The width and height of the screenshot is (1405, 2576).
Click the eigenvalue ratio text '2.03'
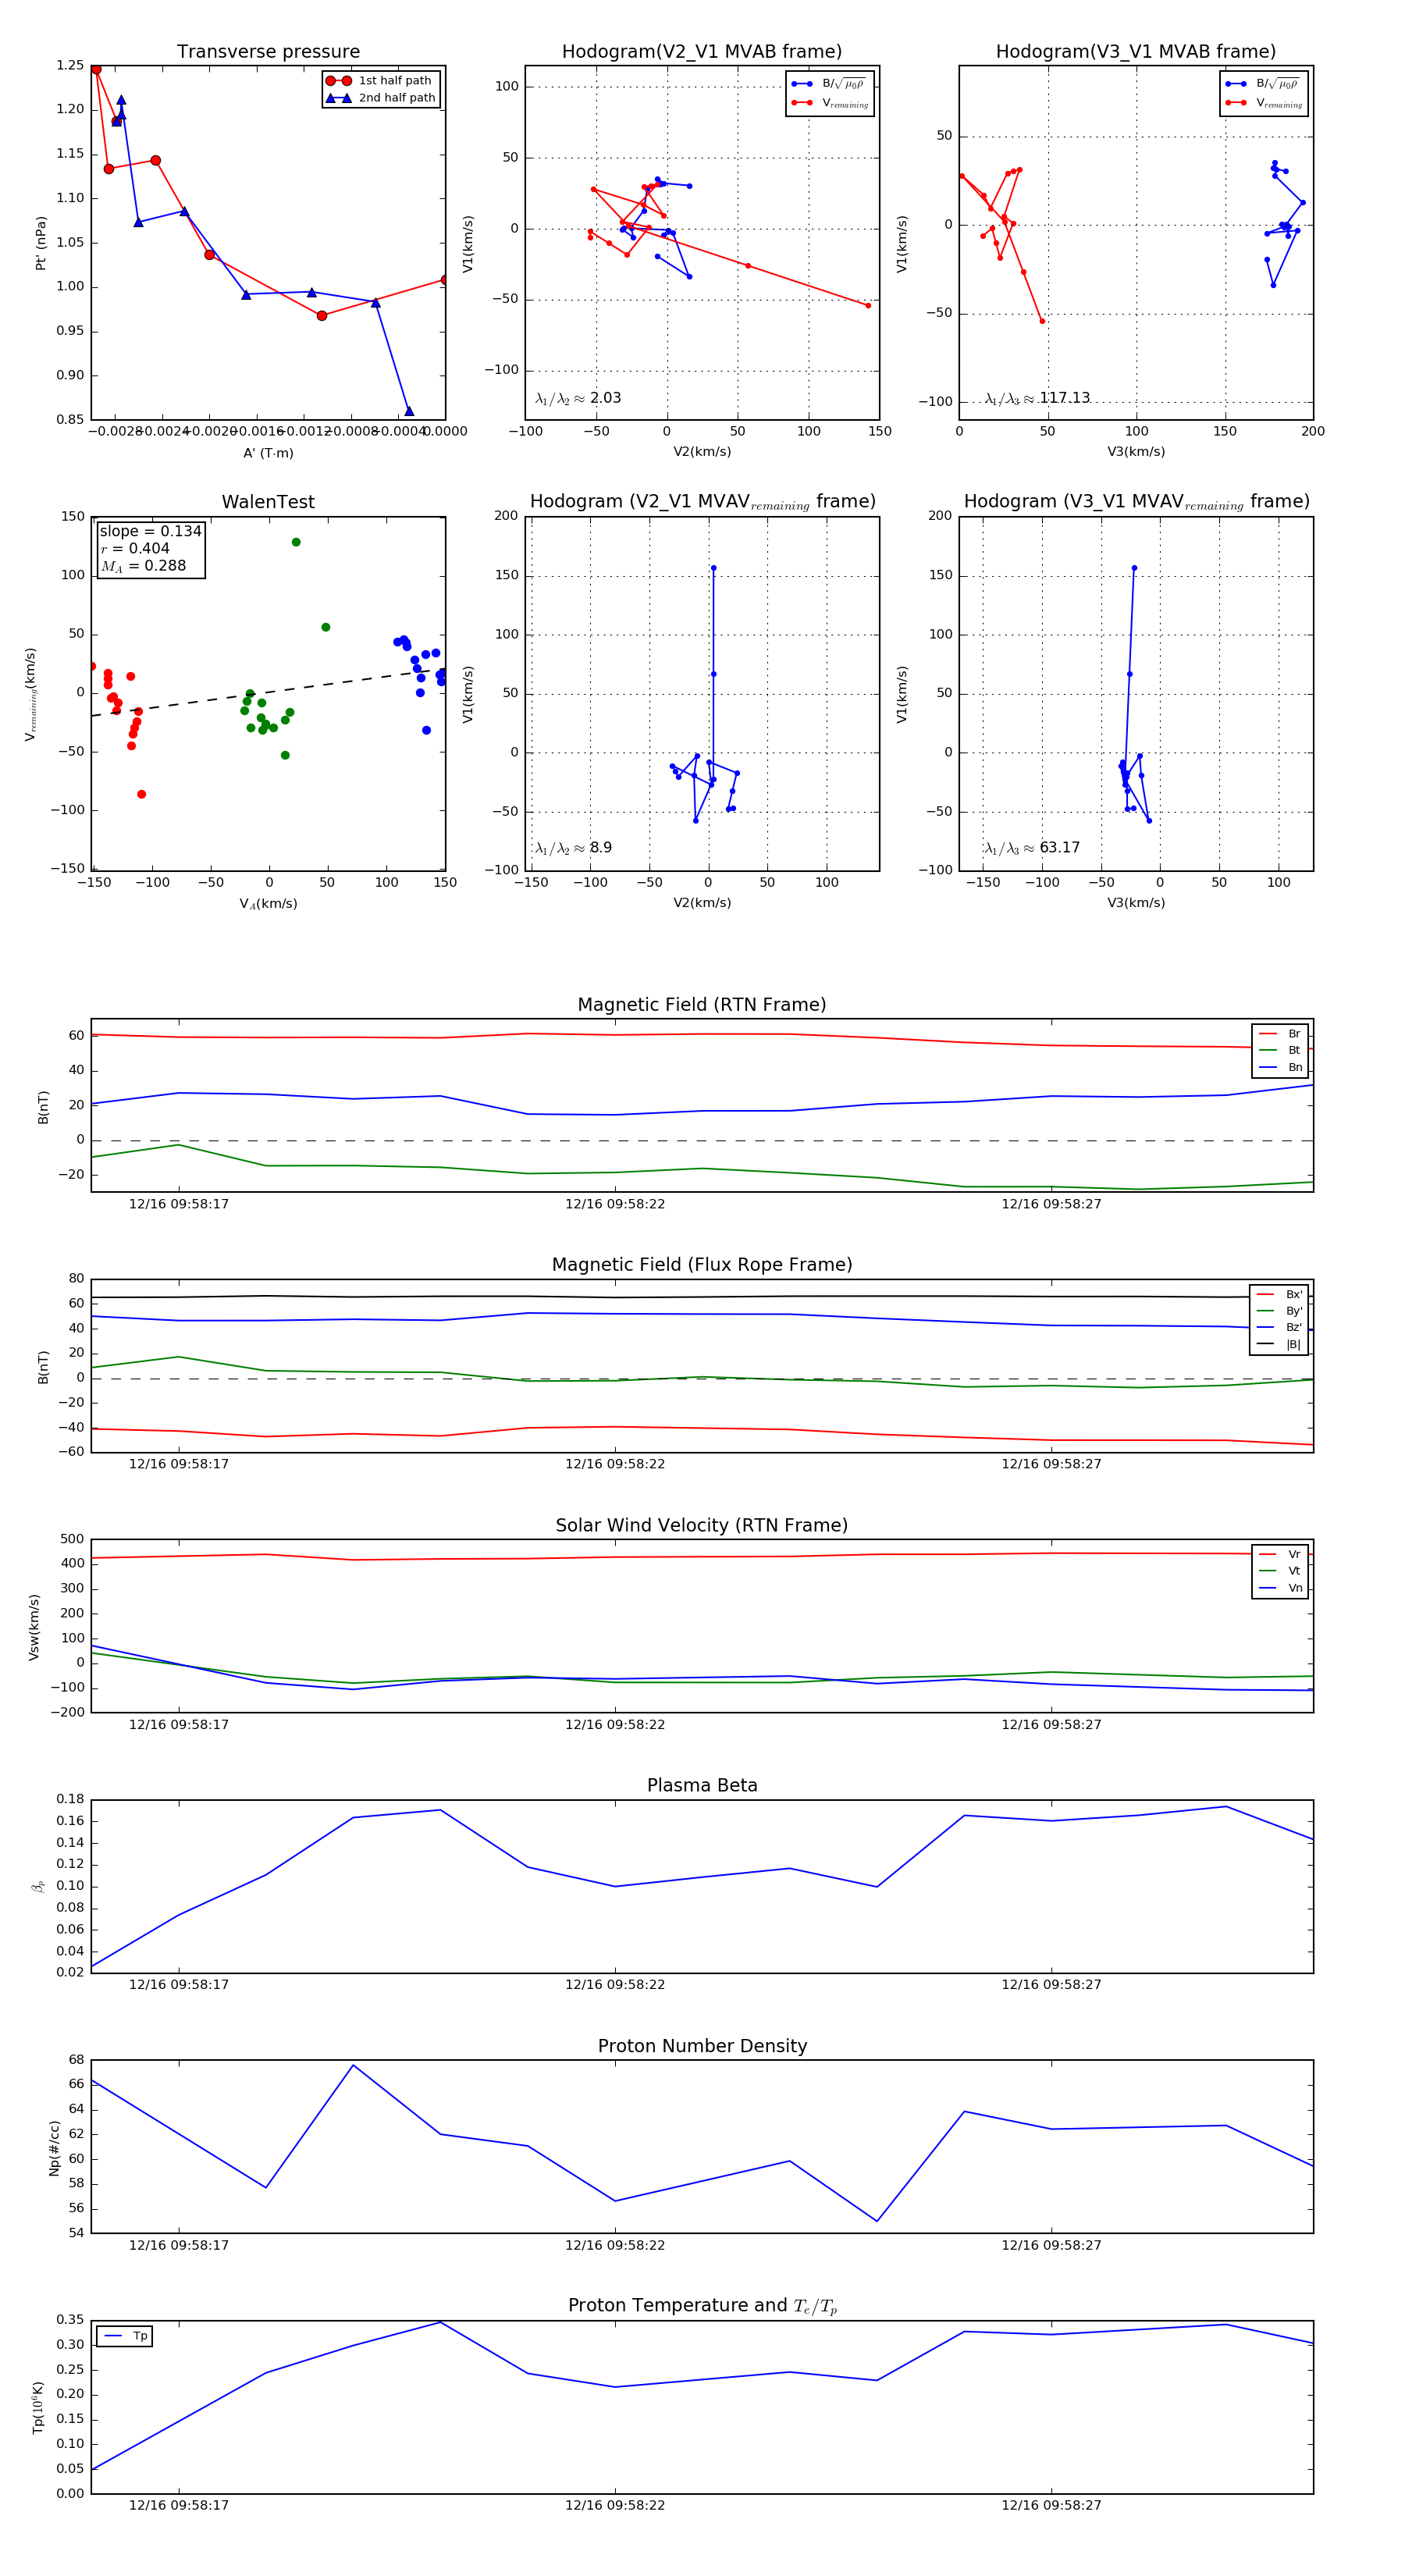(605, 398)
